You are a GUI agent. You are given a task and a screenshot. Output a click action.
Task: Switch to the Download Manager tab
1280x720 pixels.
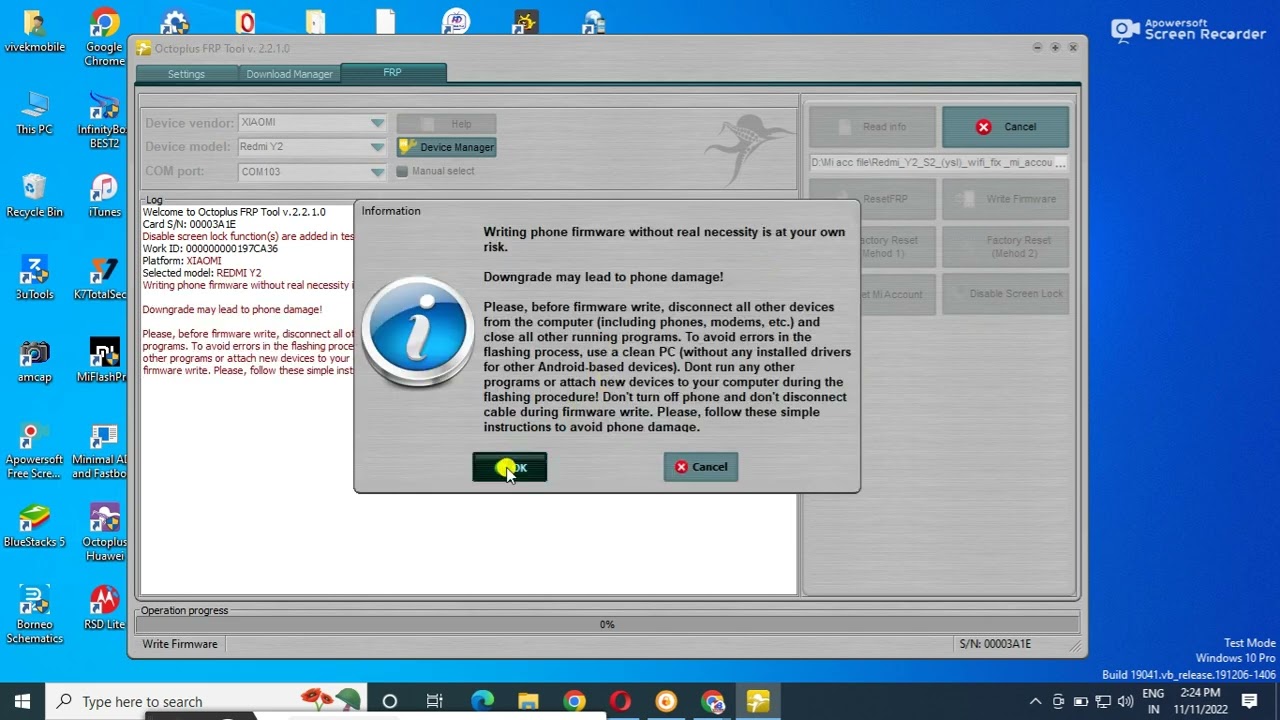pyautogui.click(x=289, y=74)
